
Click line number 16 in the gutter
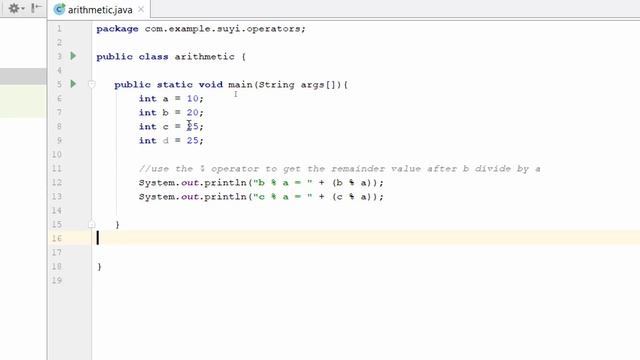tap(57, 238)
